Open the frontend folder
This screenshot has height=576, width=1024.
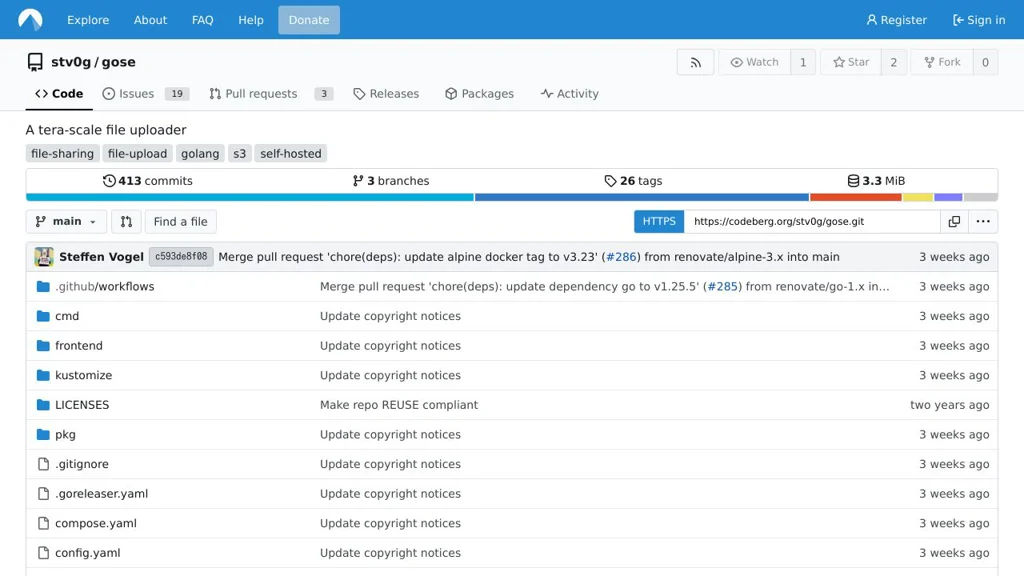pyautogui.click(x=79, y=346)
